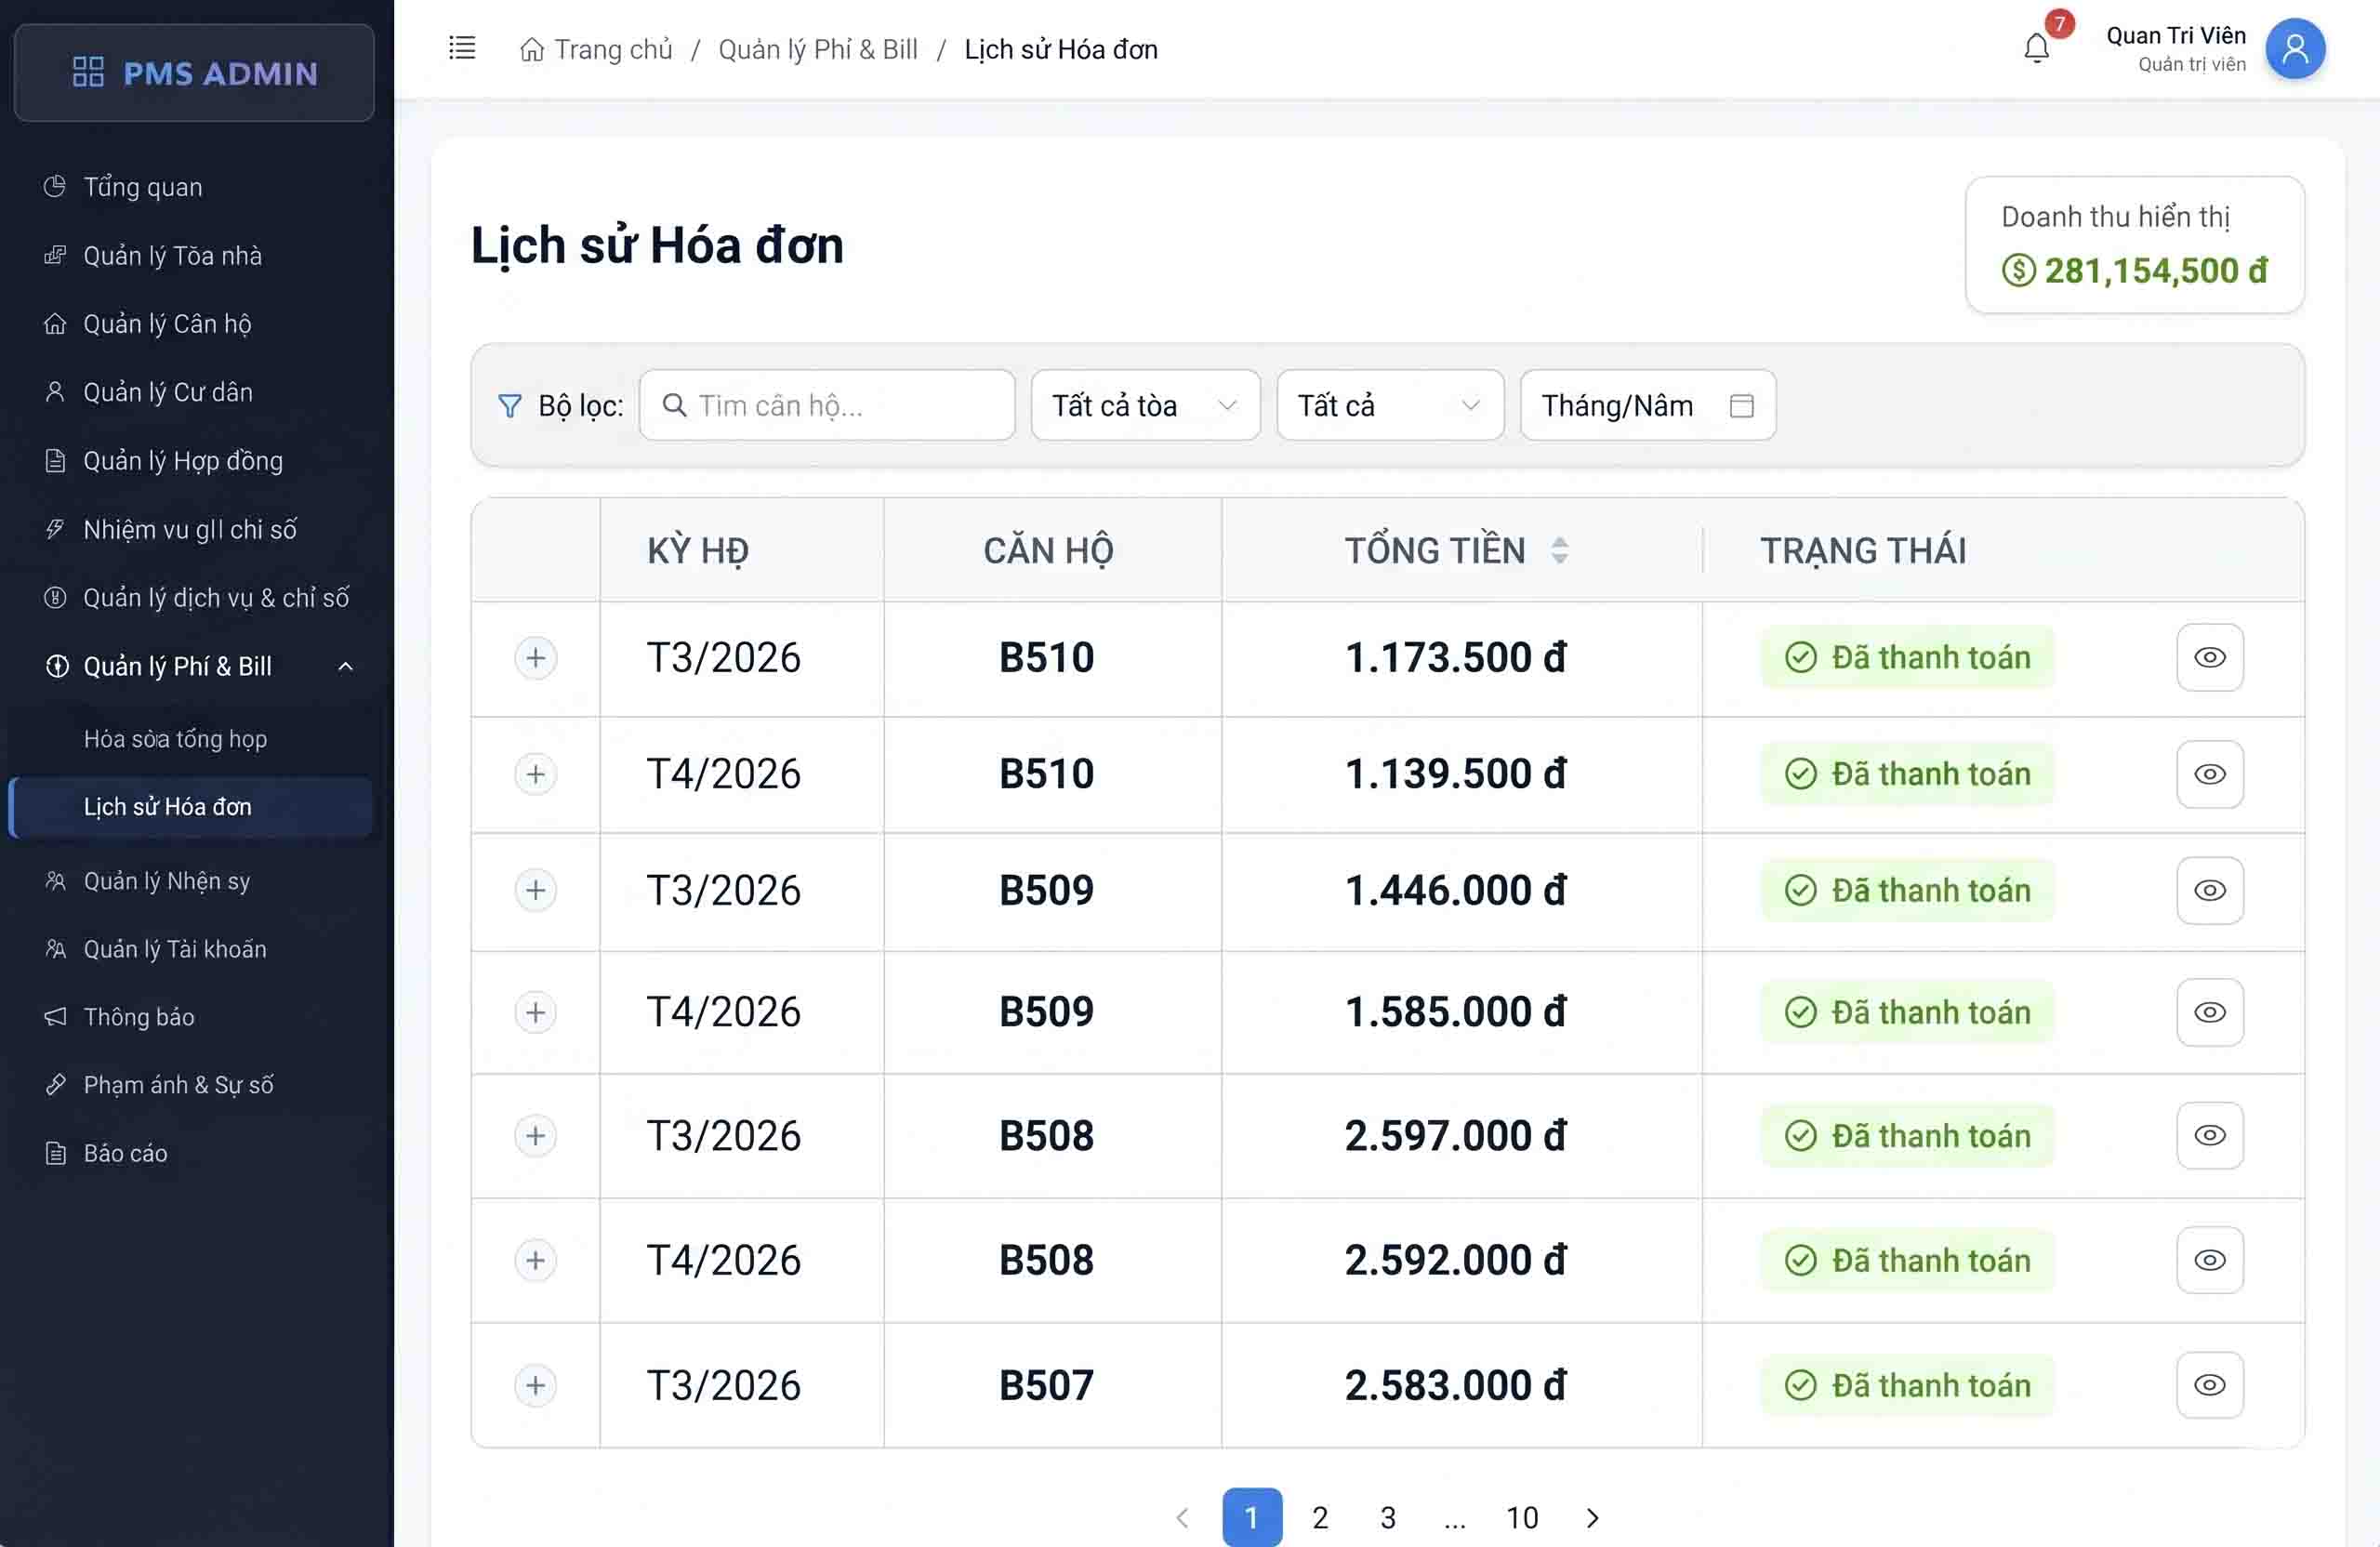Expand the row for B510 T4/2026
The image size is (2380, 1547).
[535, 774]
